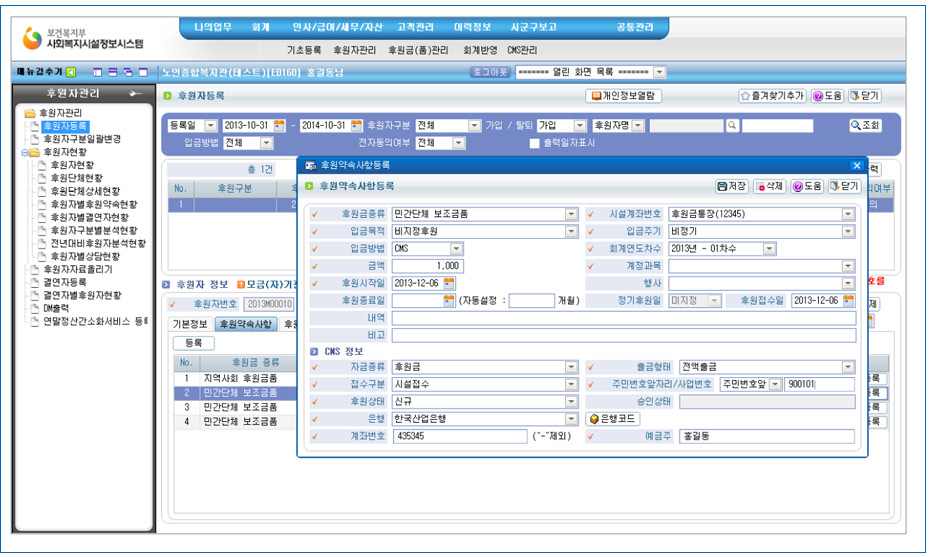The height and width of the screenshot is (557, 933).
Task: Open calendar icon for 후원접수일 in dialog
Action: [849, 301]
